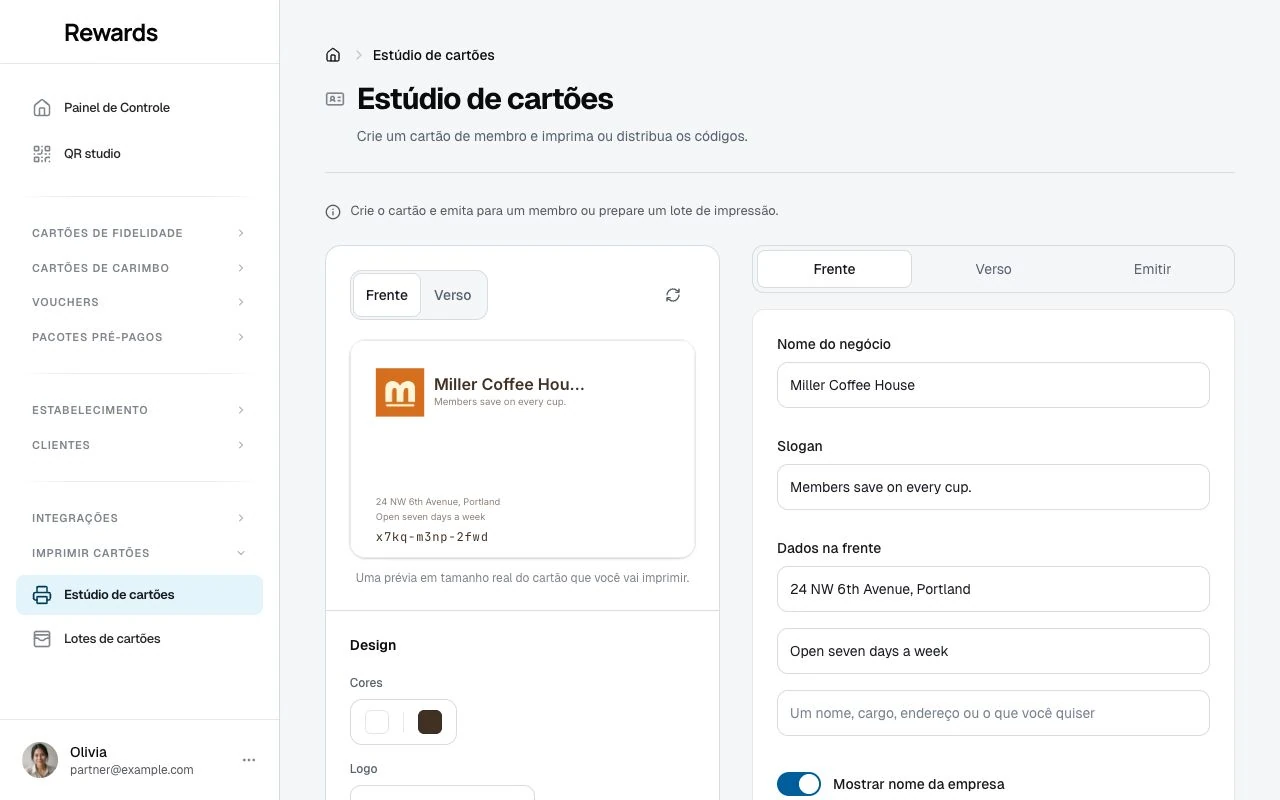Click the Nome do negócio input field
The image size is (1280, 800).
993,385
